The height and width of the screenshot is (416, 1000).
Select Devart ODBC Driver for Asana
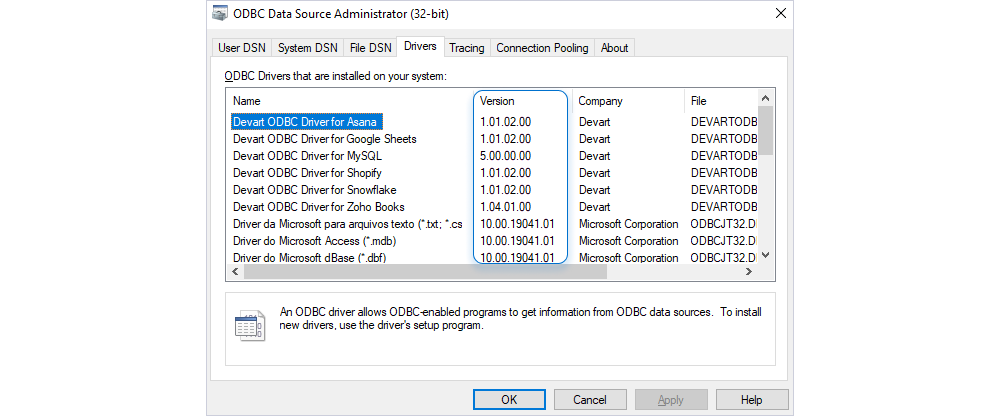[307, 122]
